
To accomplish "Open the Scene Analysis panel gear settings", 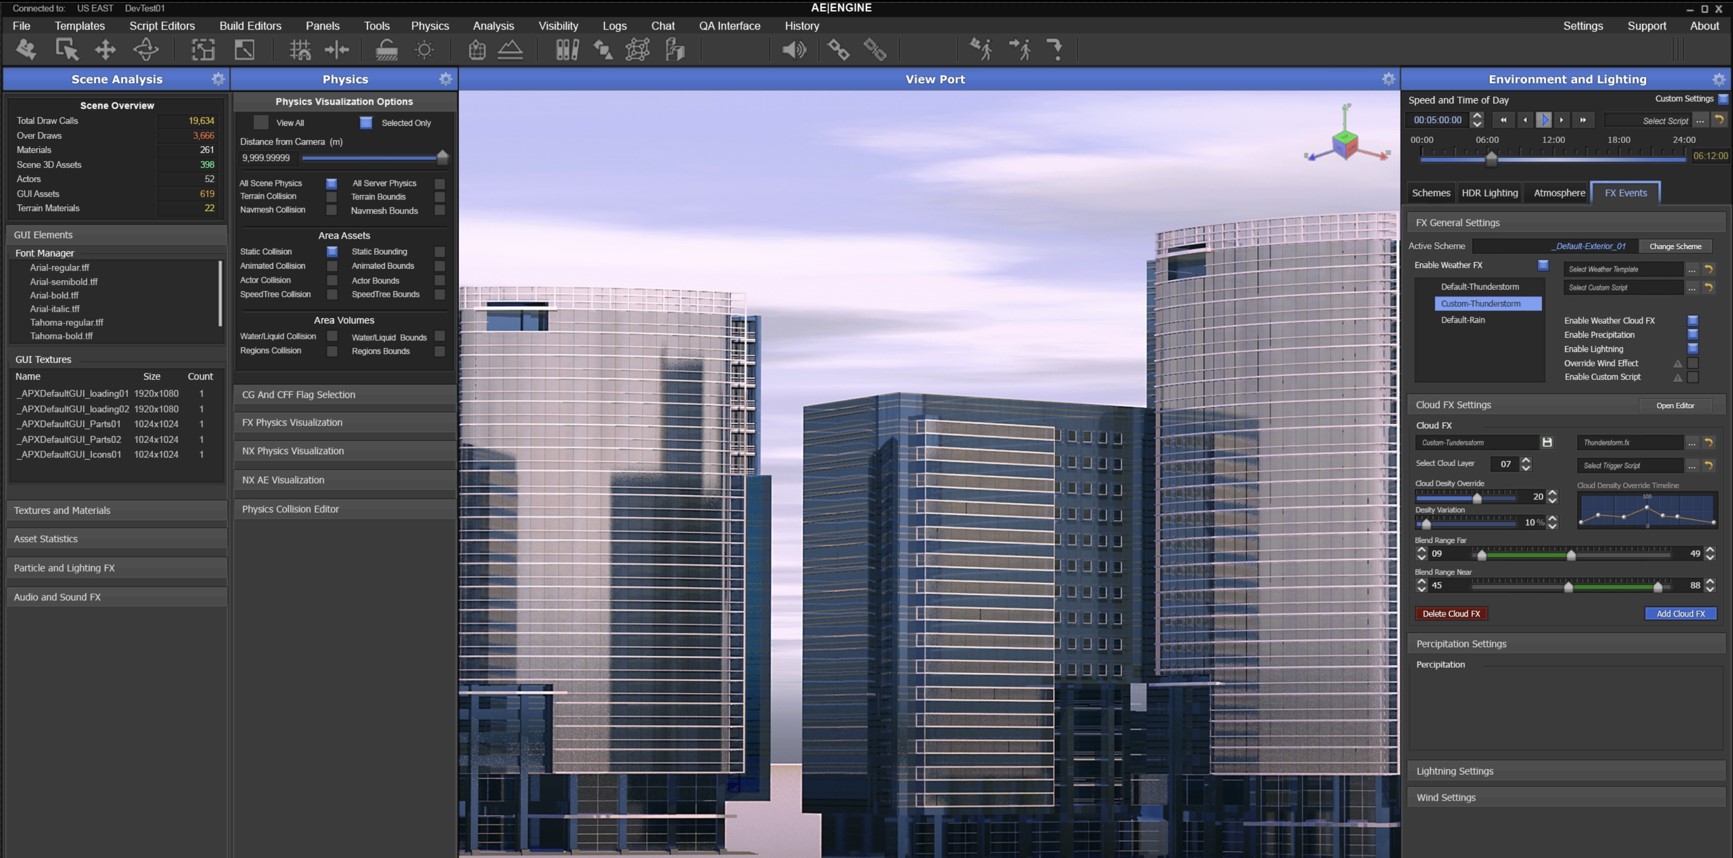I will 218,79.
